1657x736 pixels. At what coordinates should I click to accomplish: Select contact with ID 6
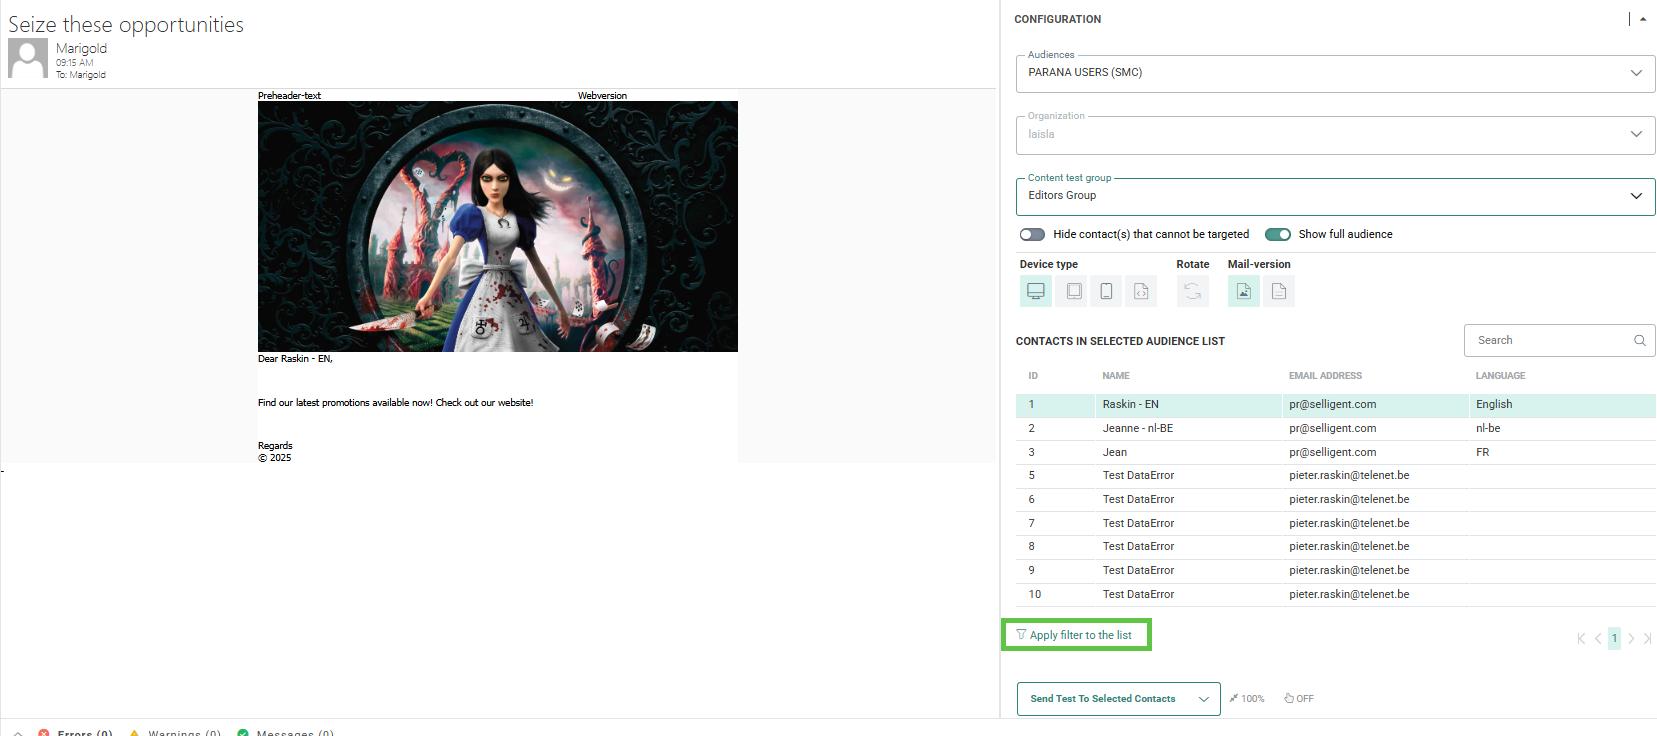coord(1335,499)
